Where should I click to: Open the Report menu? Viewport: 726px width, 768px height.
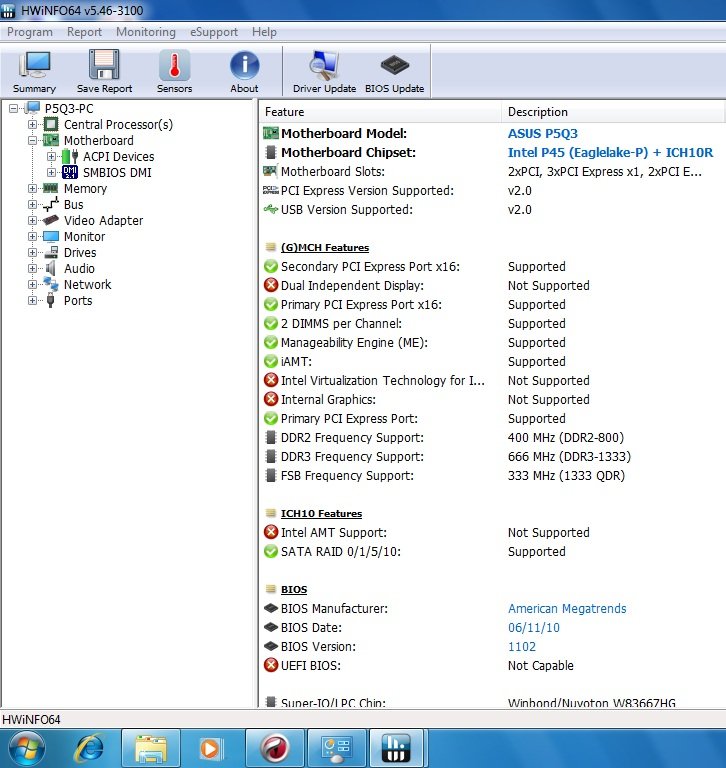pyautogui.click(x=84, y=32)
